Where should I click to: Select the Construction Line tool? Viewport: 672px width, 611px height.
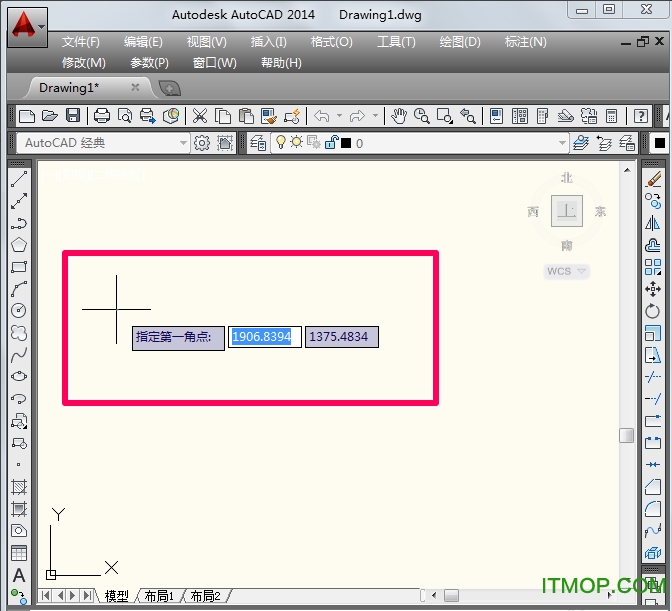[x=19, y=201]
